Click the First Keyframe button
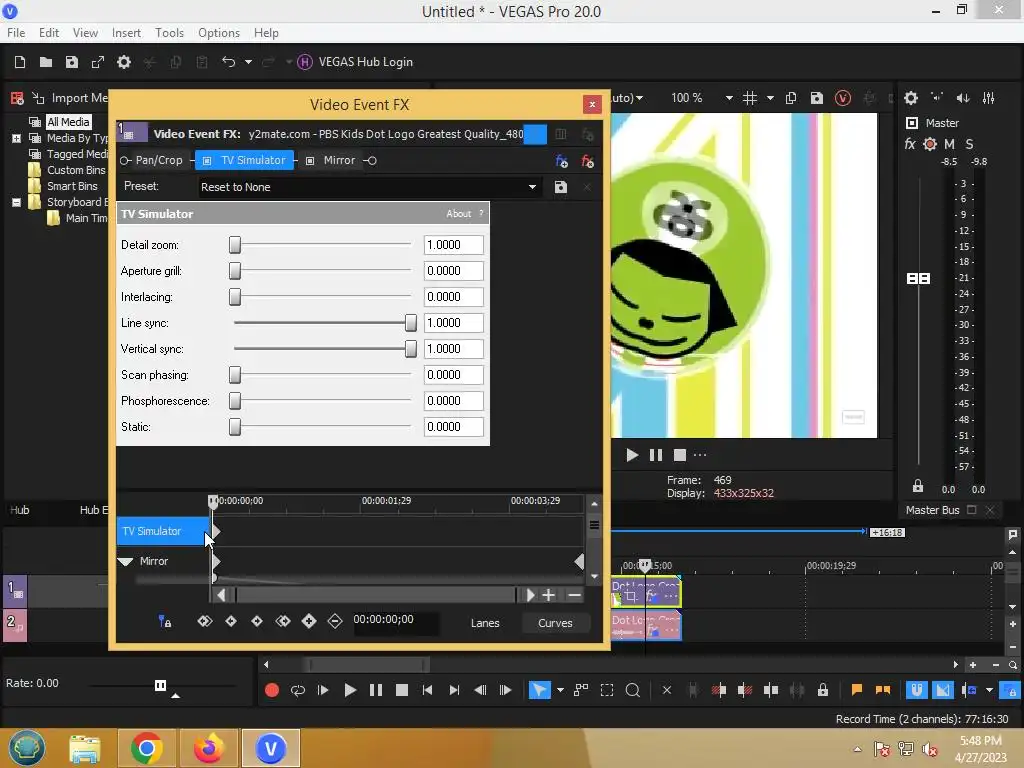Image resolution: width=1024 pixels, height=768 pixels. tap(204, 621)
